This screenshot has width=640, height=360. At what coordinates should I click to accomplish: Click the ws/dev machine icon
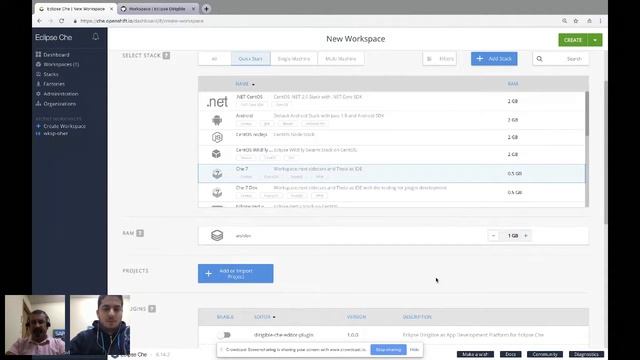pos(217,236)
